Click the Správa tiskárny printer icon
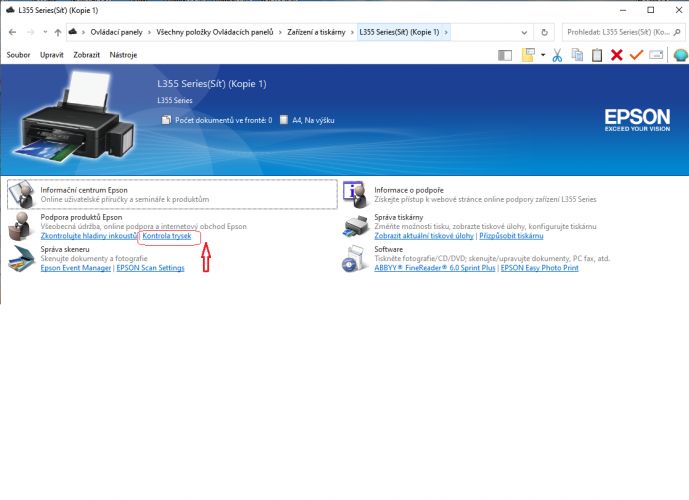Image resolution: width=689 pixels, height=500 pixels. 356,226
